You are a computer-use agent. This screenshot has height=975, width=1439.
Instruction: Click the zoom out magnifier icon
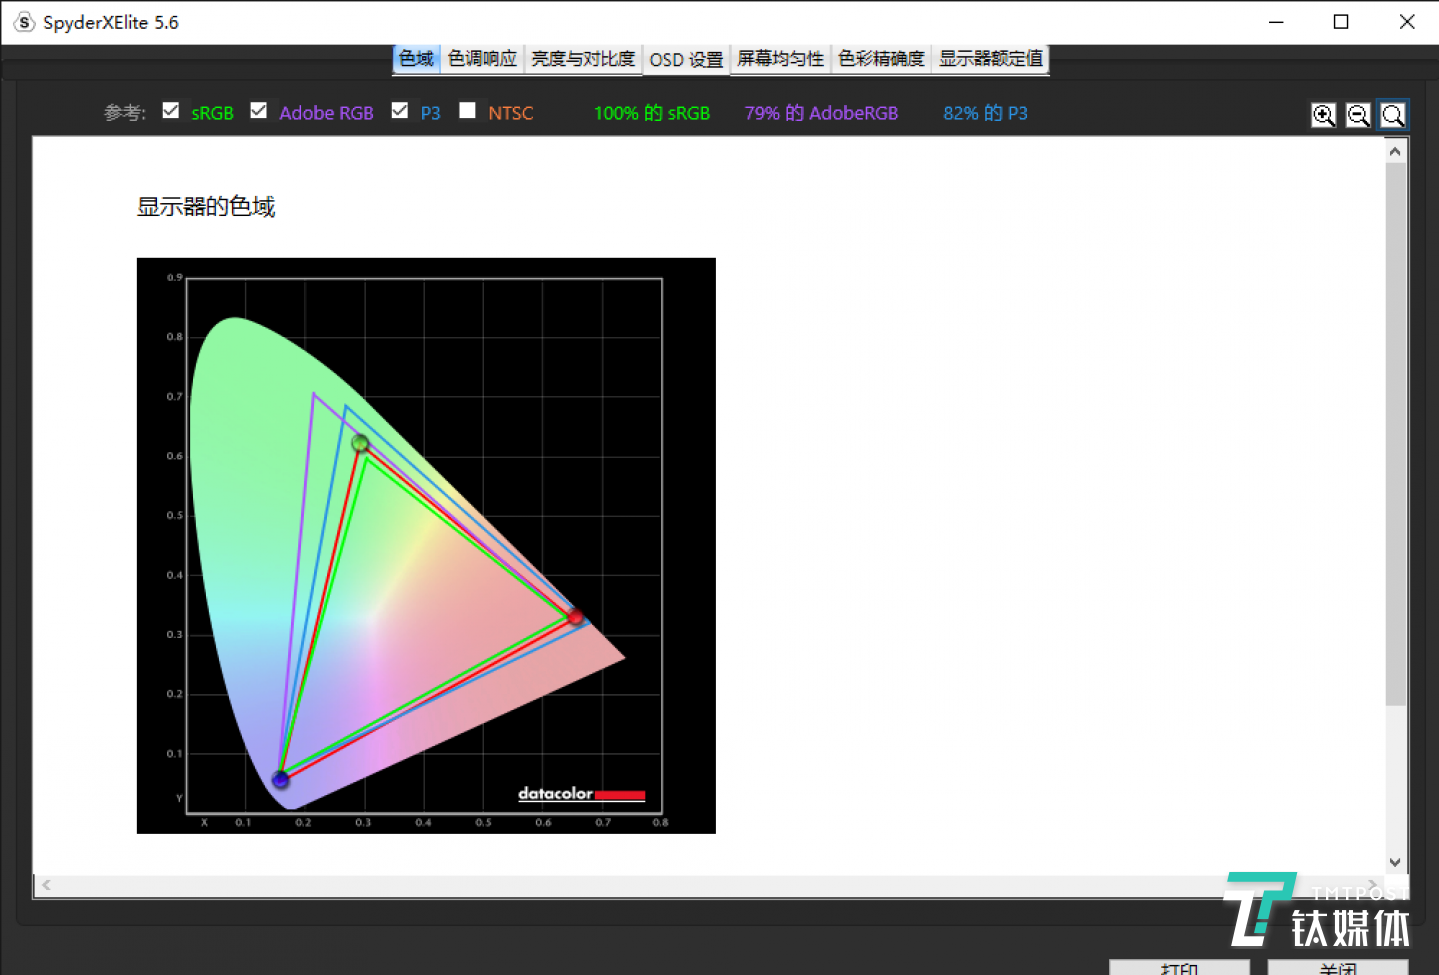point(1358,115)
